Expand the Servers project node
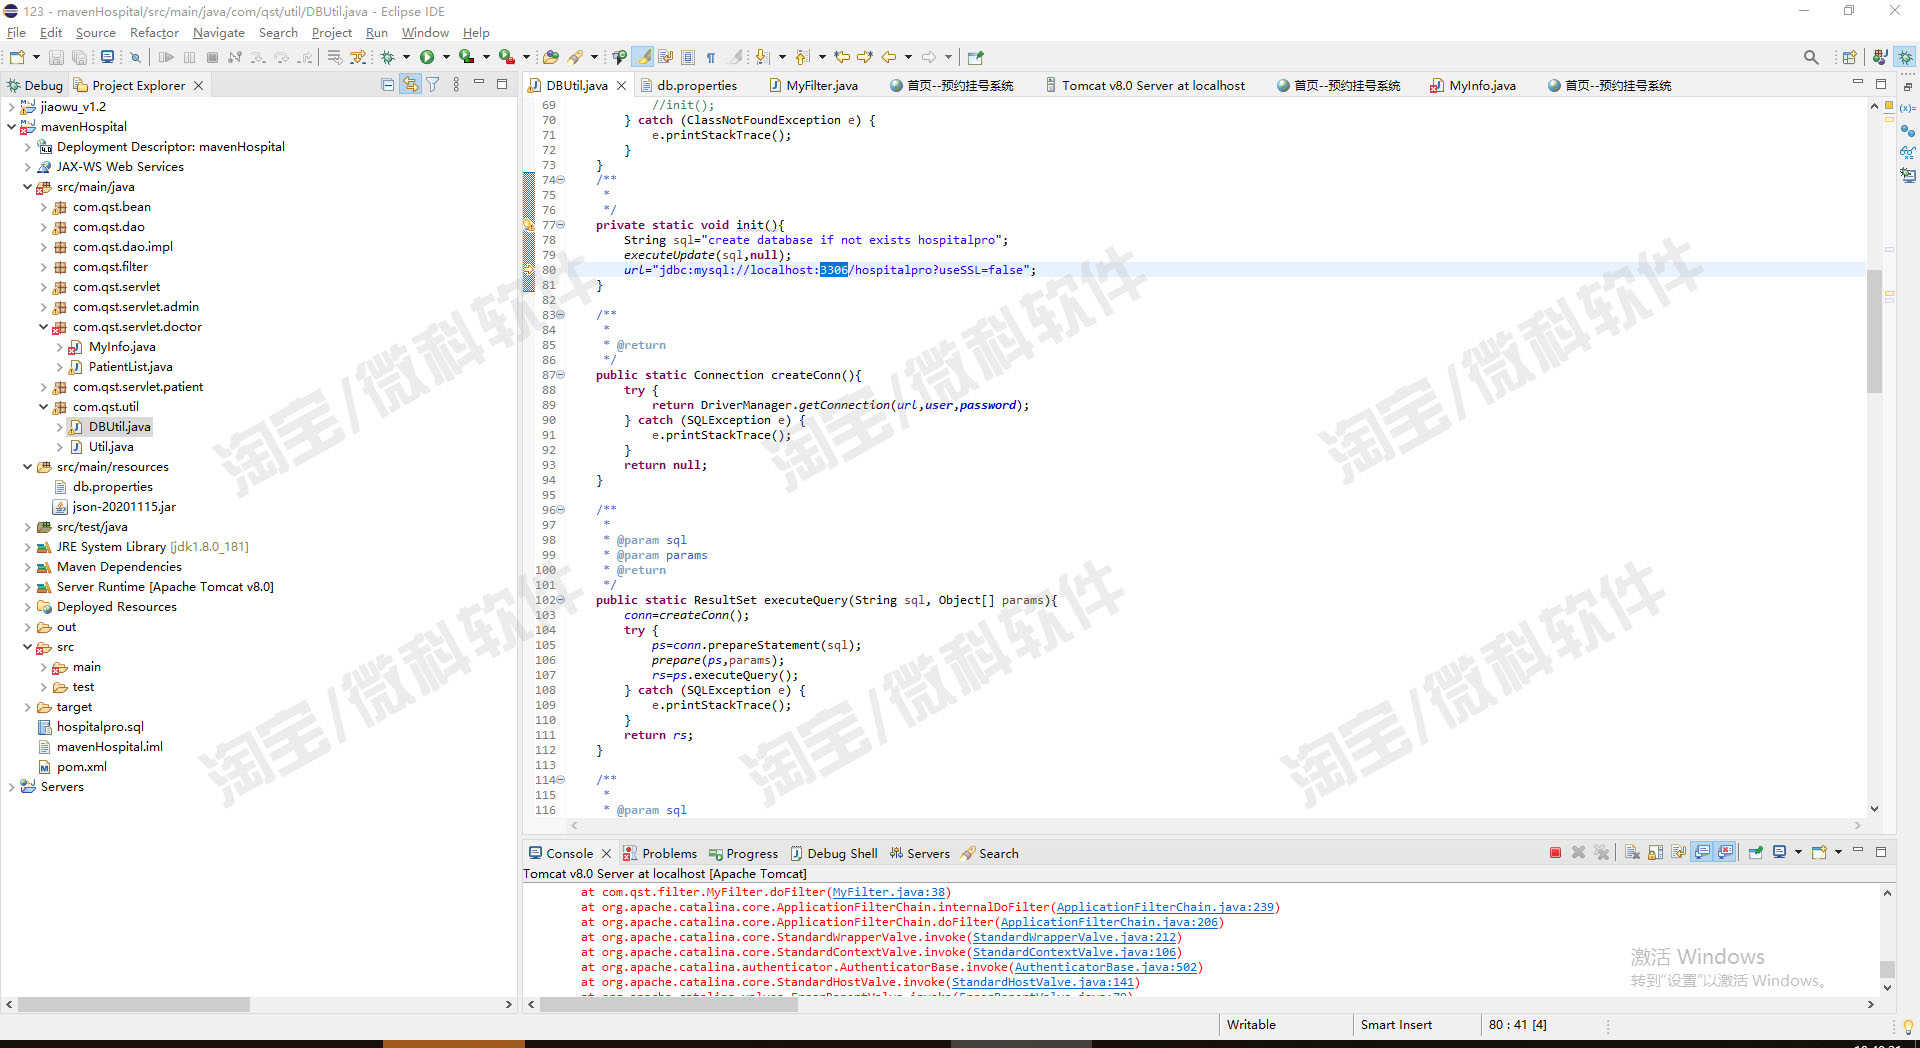The height and width of the screenshot is (1048, 1920). (x=11, y=787)
